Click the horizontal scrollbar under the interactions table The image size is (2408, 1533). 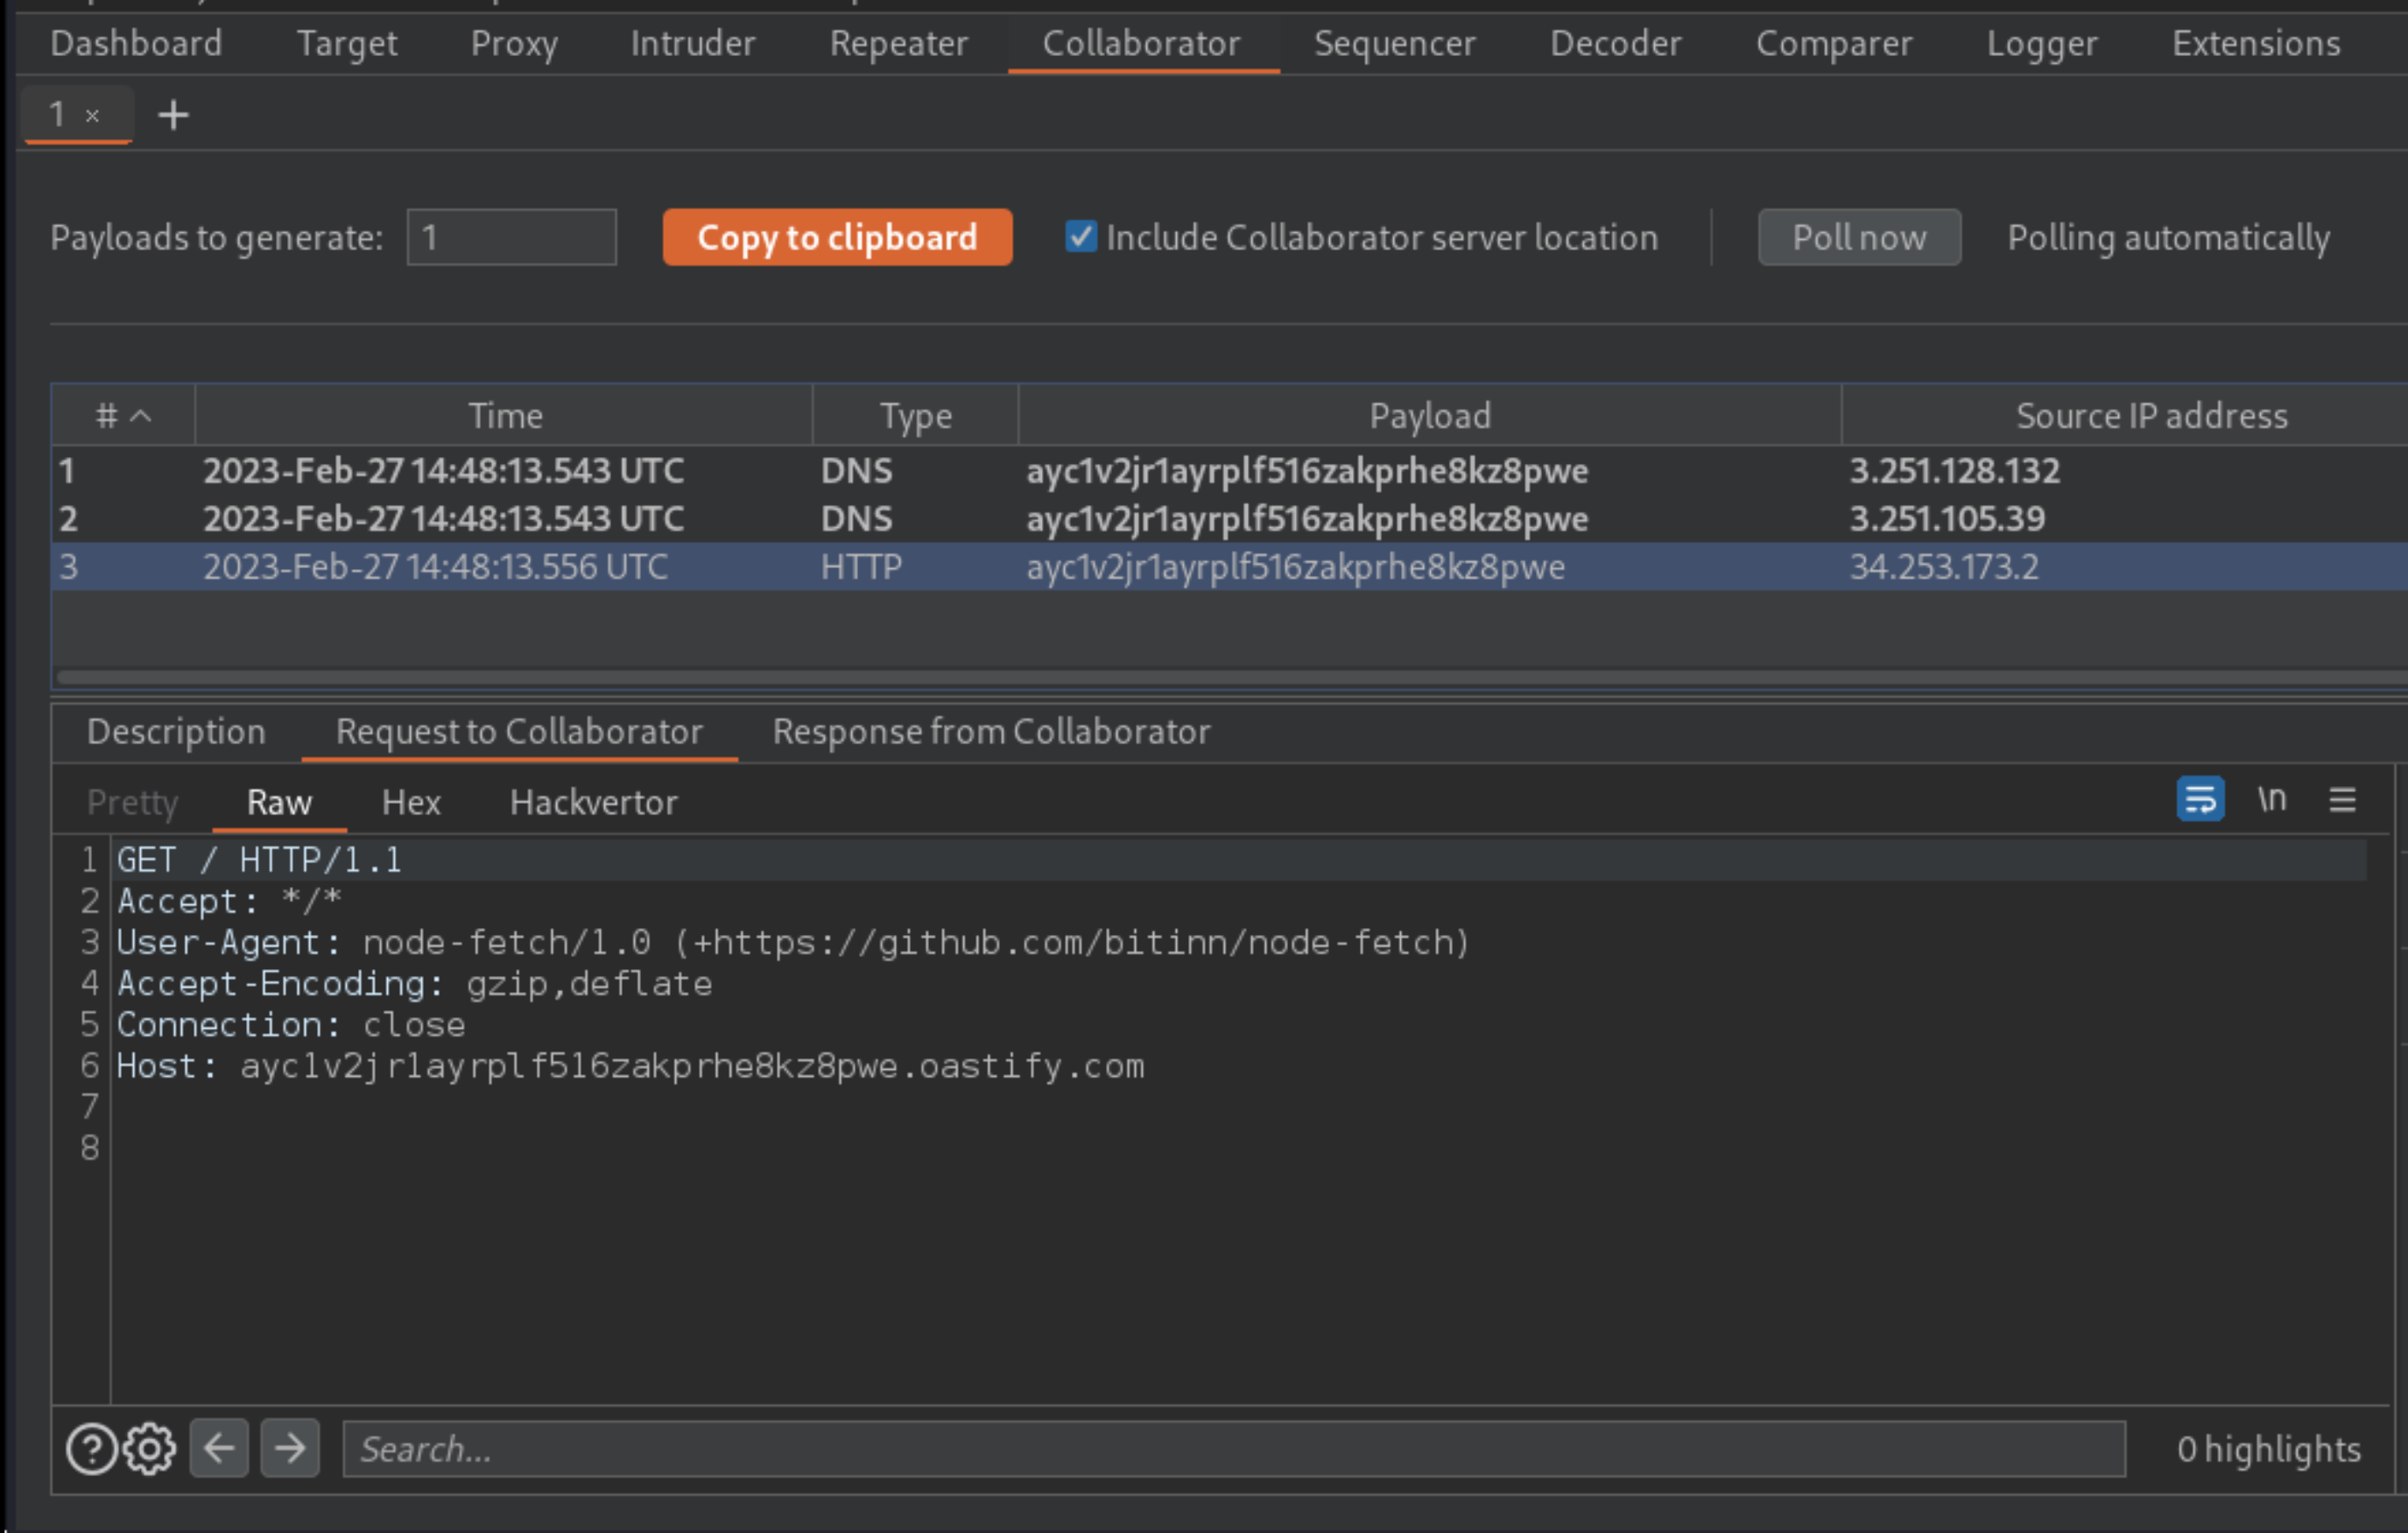tap(1230, 677)
